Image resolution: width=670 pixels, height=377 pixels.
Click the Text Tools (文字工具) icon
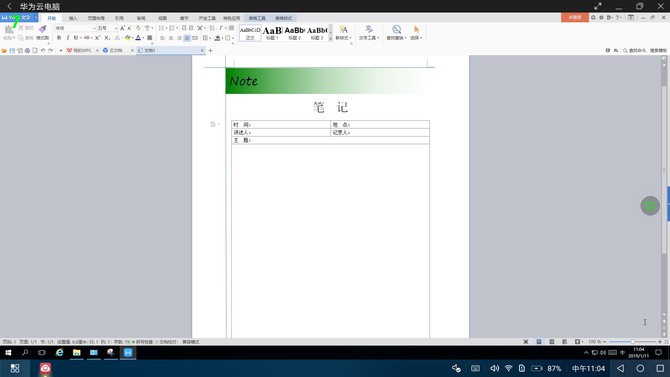click(x=369, y=29)
